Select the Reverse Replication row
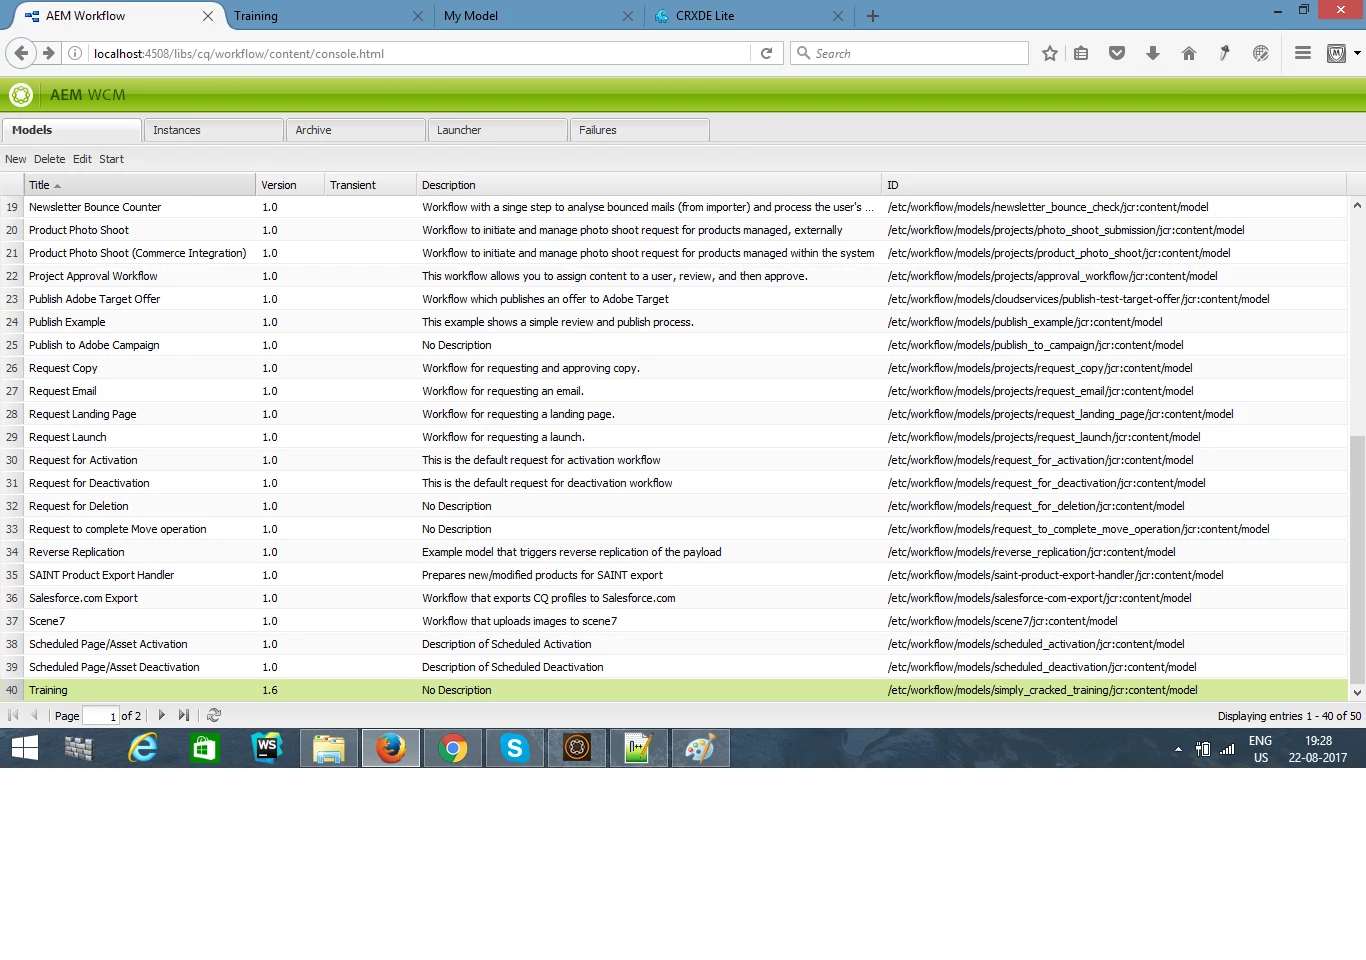 [674, 552]
